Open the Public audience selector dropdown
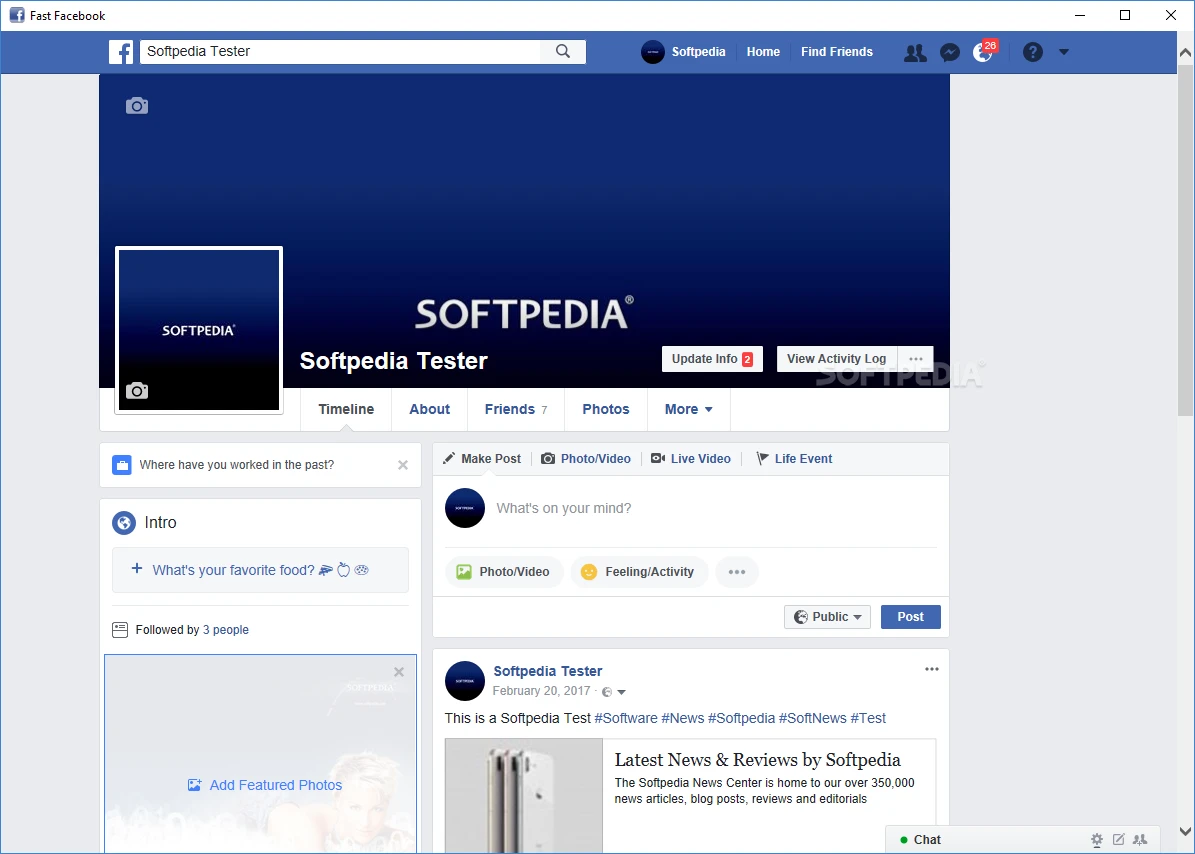 (827, 617)
